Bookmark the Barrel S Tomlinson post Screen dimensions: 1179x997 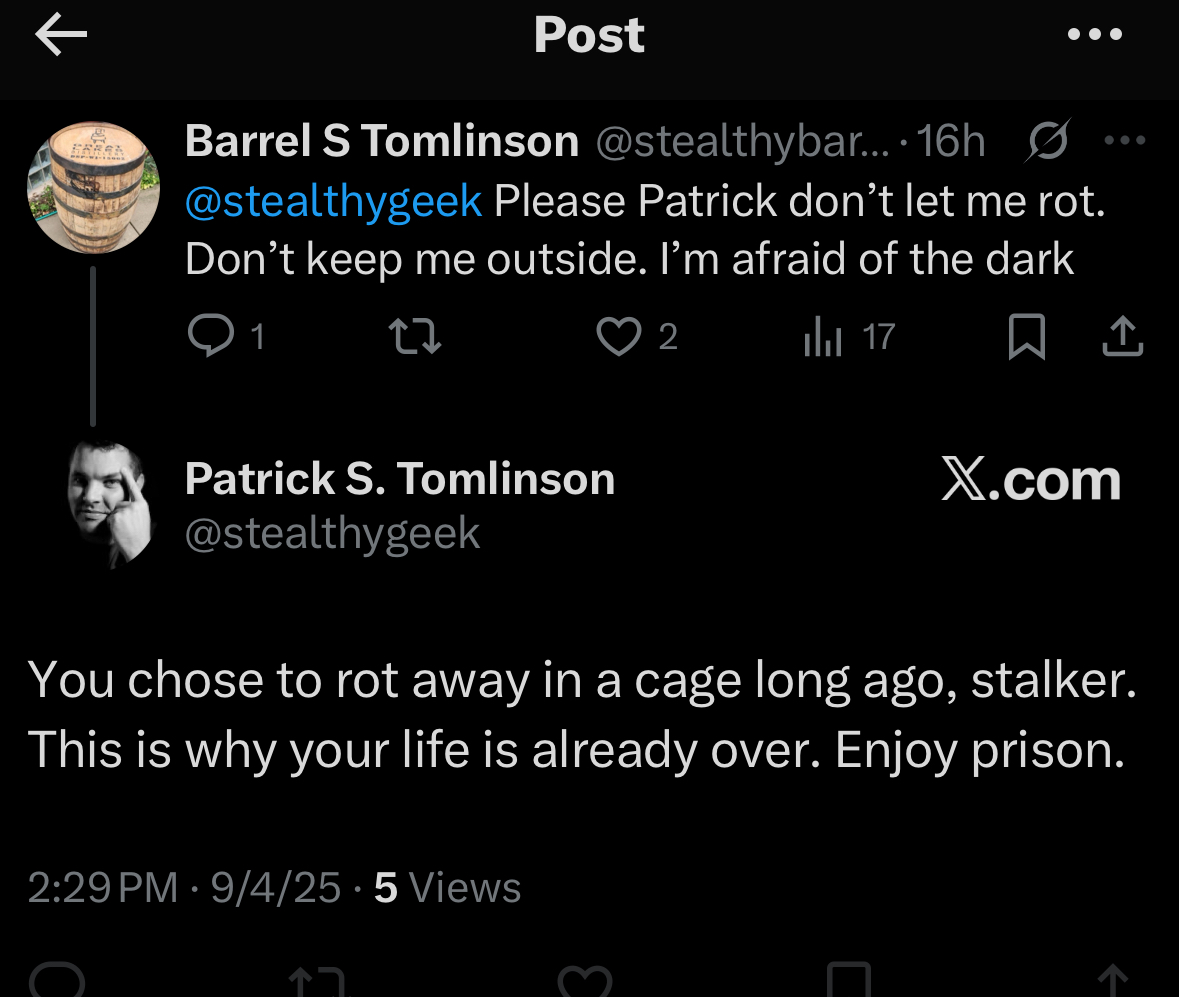(1026, 336)
